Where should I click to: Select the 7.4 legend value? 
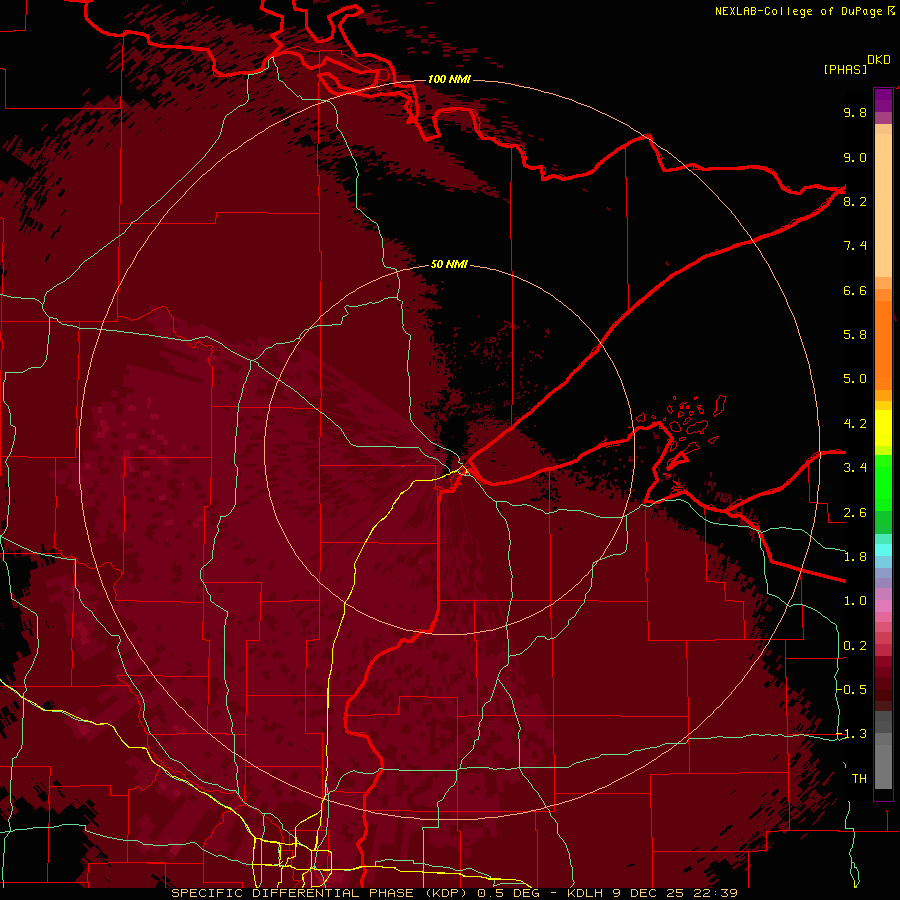pyautogui.click(x=855, y=246)
